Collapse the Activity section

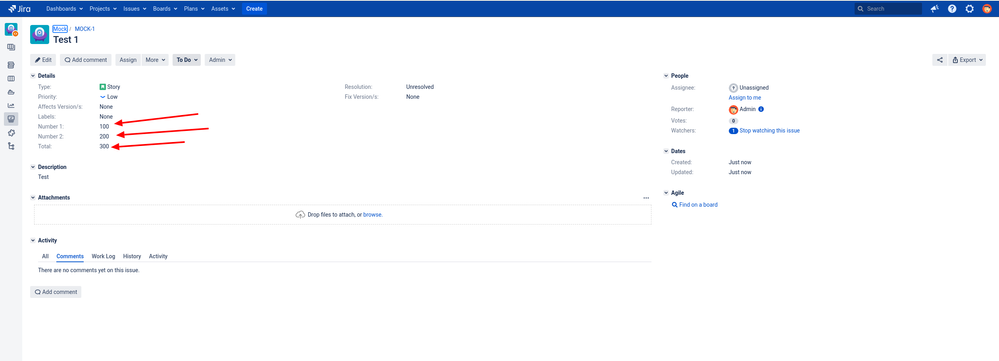coord(33,241)
